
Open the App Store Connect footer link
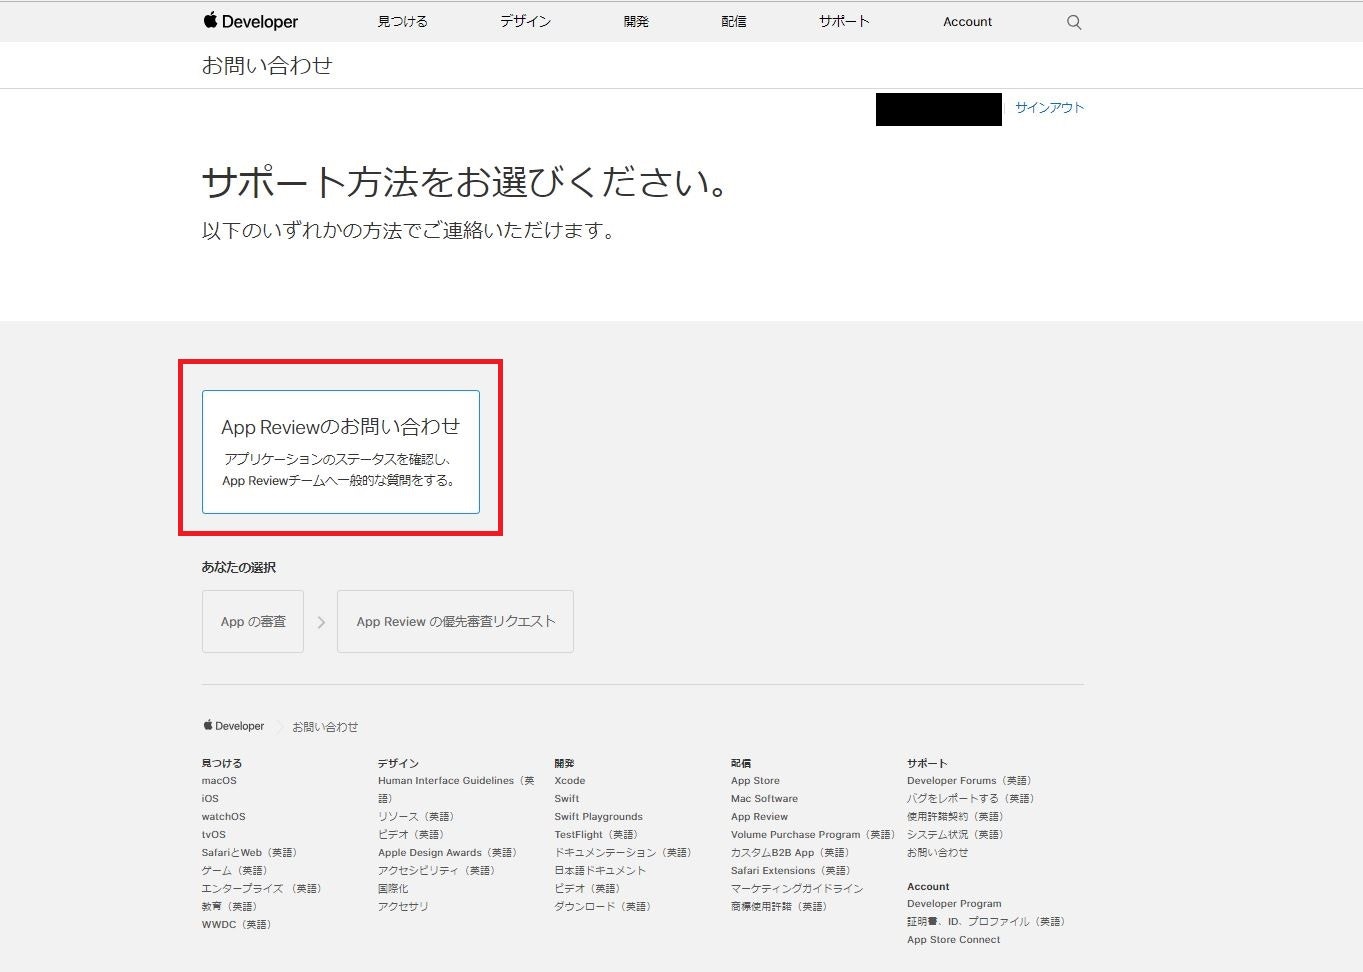click(x=953, y=940)
